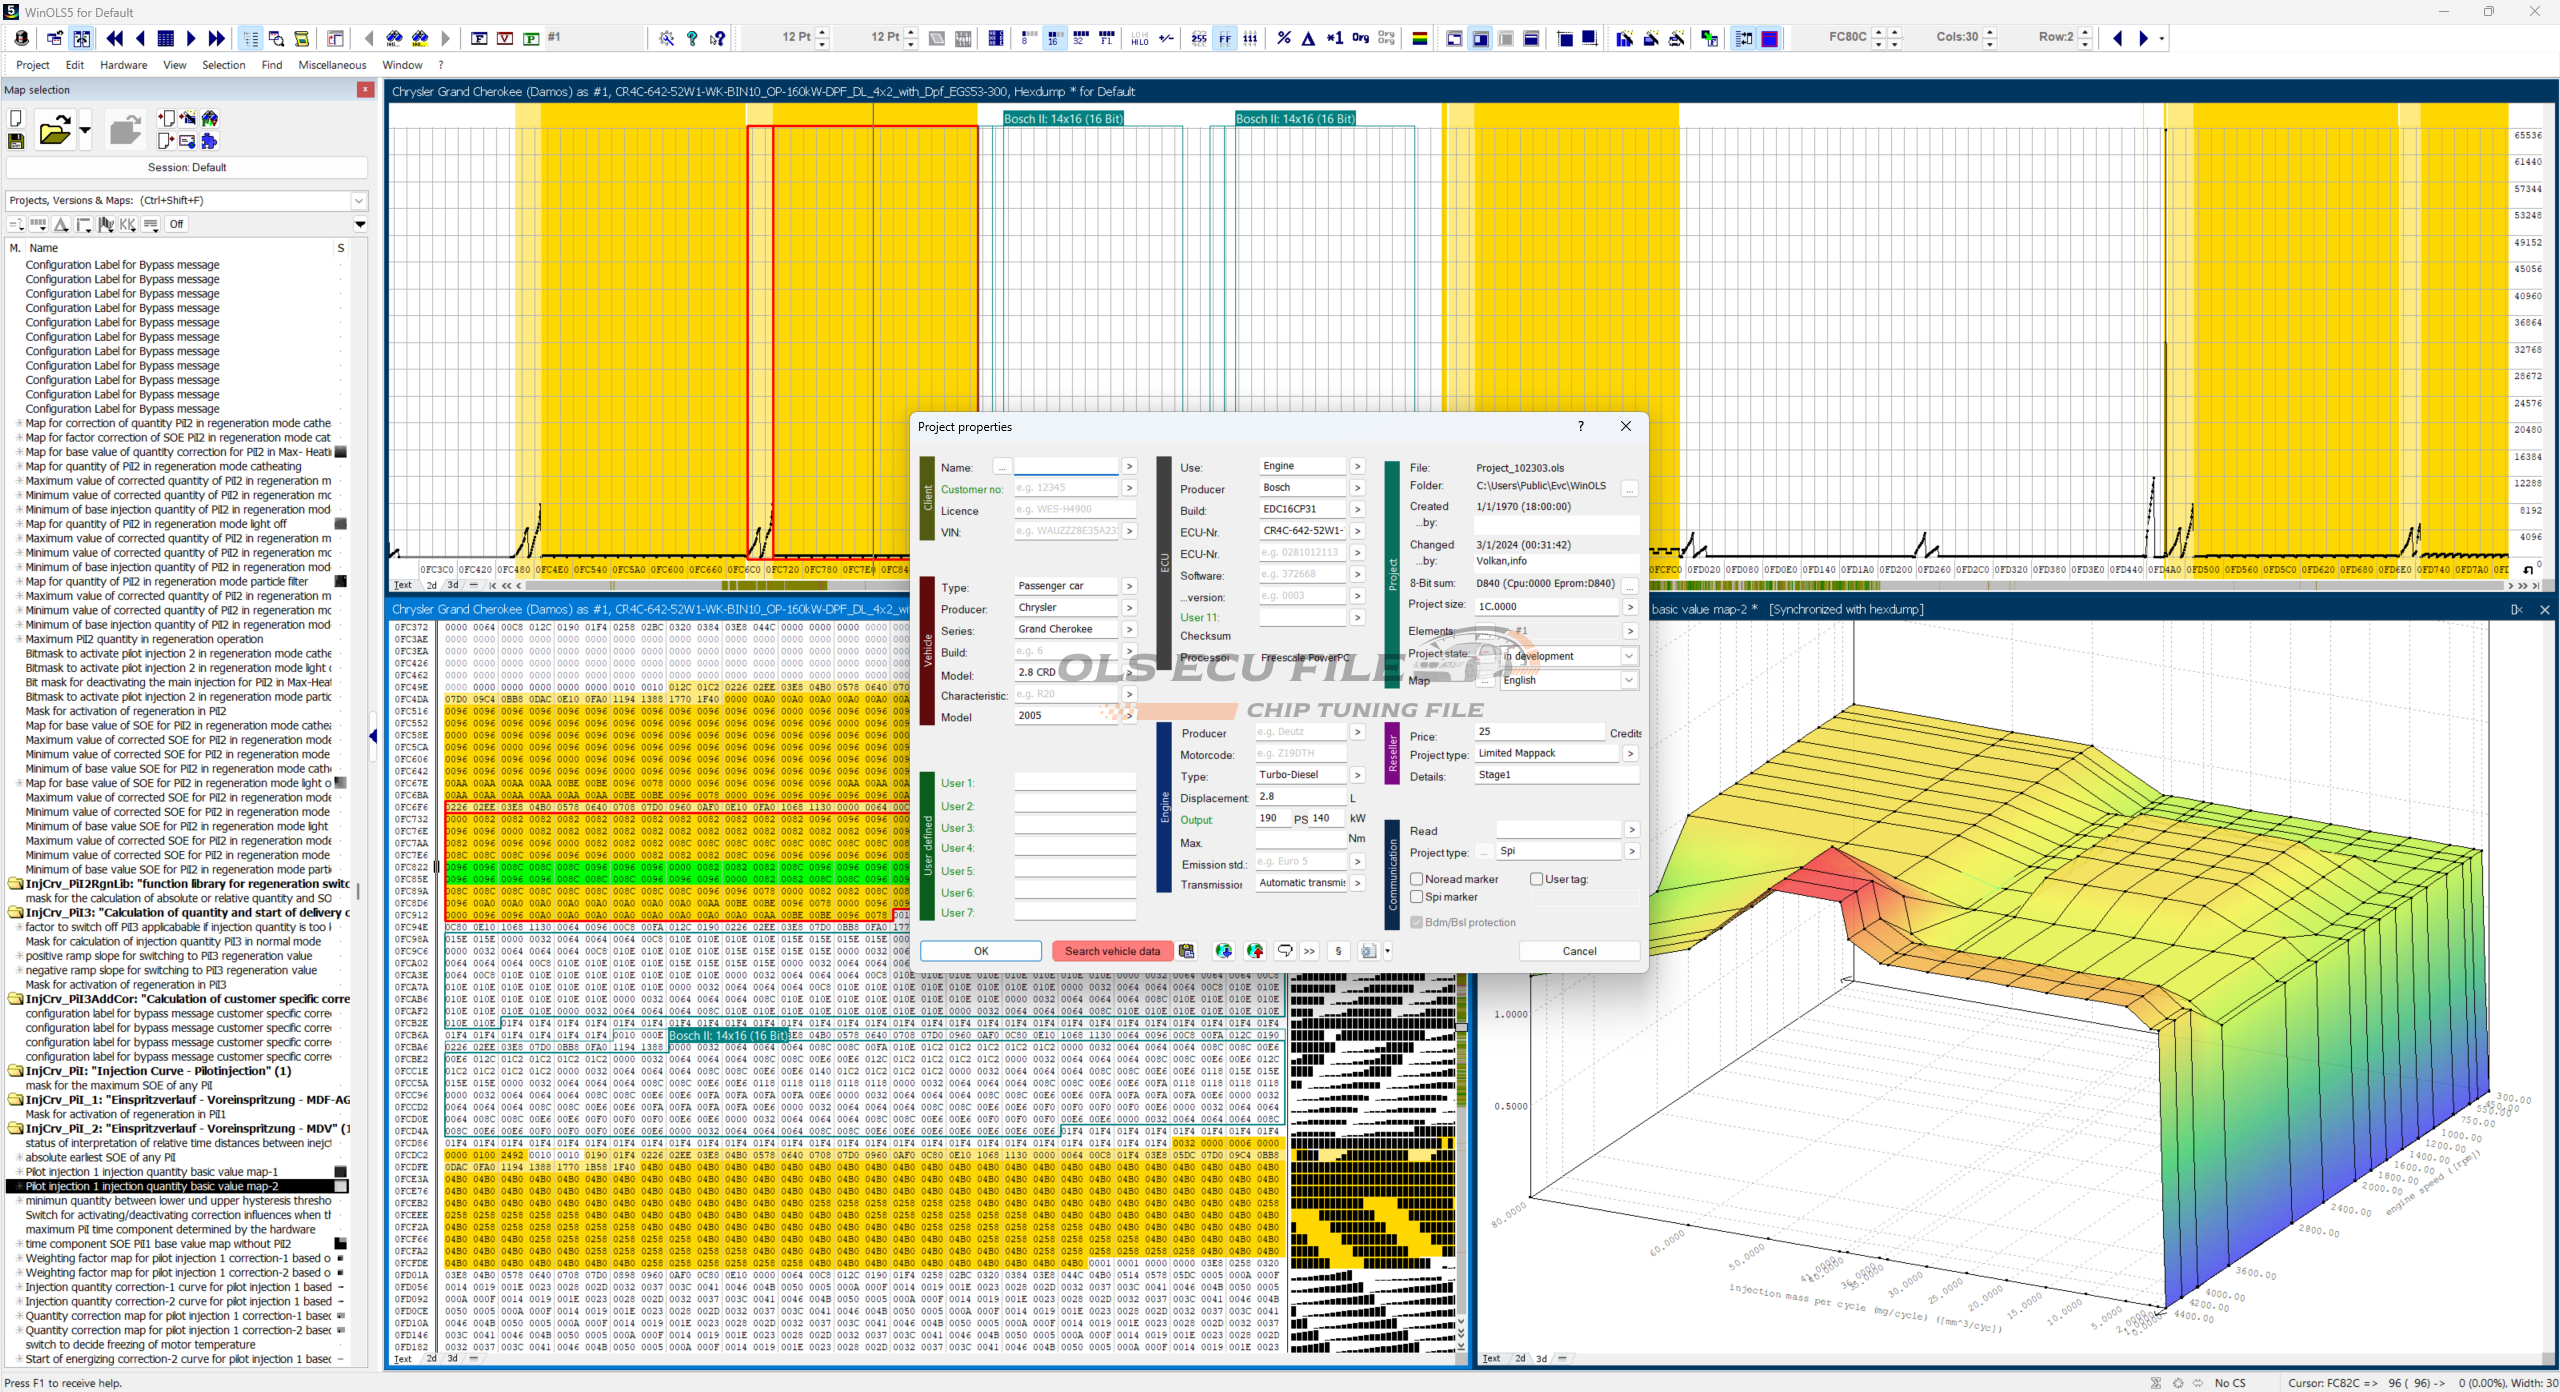
Task: Open the Map language 'English' dropdown
Action: pos(1629,680)
